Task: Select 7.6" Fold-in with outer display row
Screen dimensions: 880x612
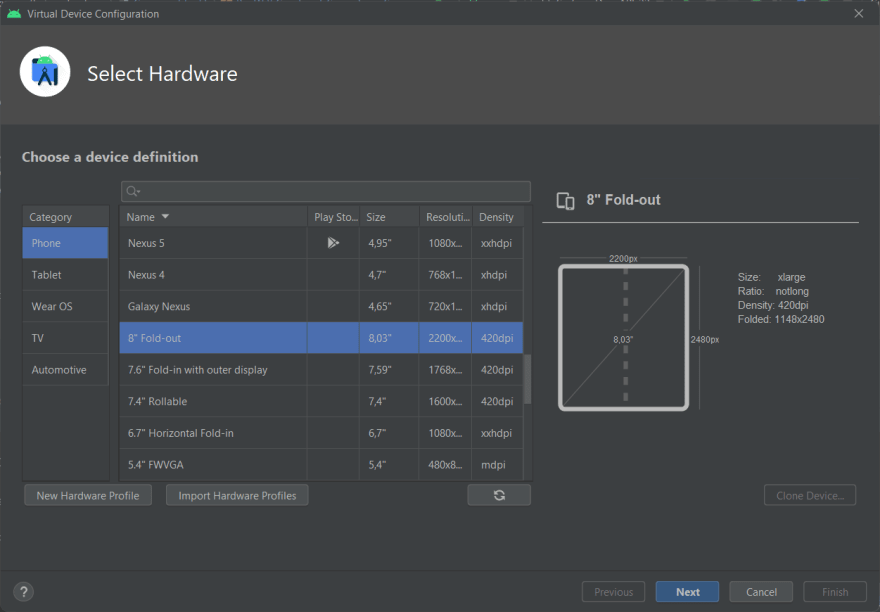Action: [321, 370]
